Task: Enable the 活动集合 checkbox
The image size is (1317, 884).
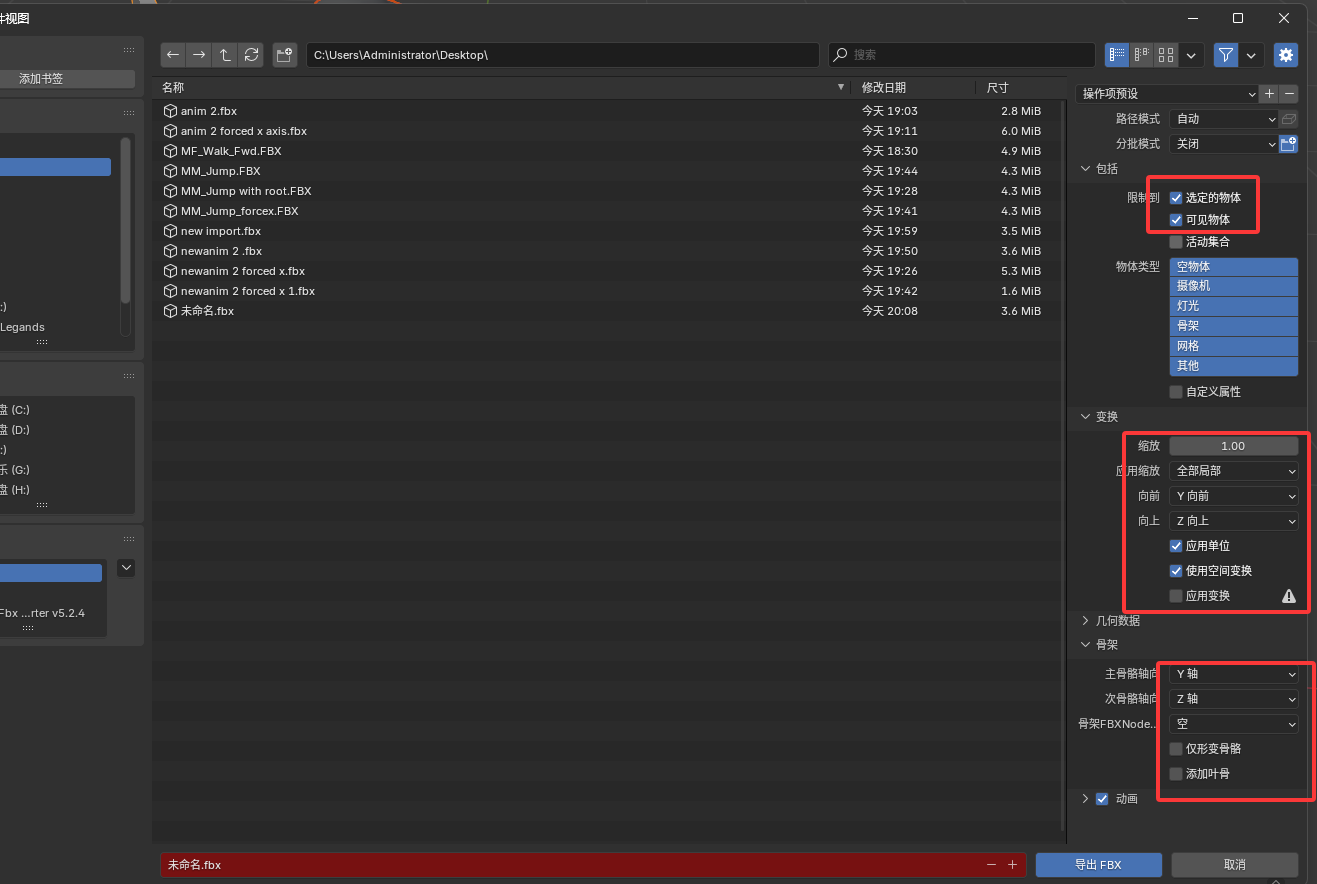Action: pyautogui.click(x=1176, y=242)
